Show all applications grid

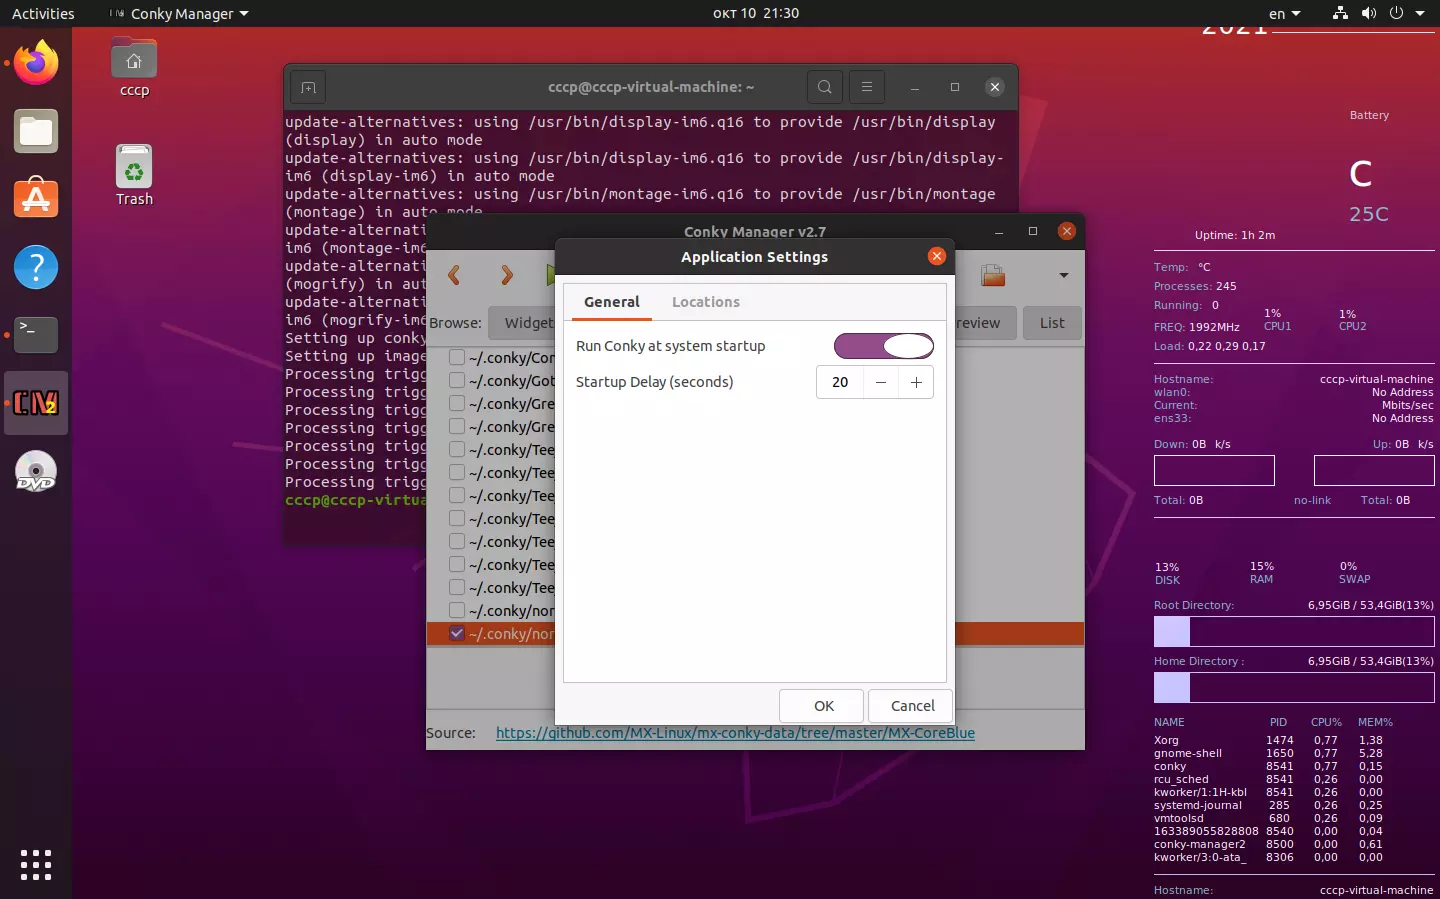pos(36,864)
